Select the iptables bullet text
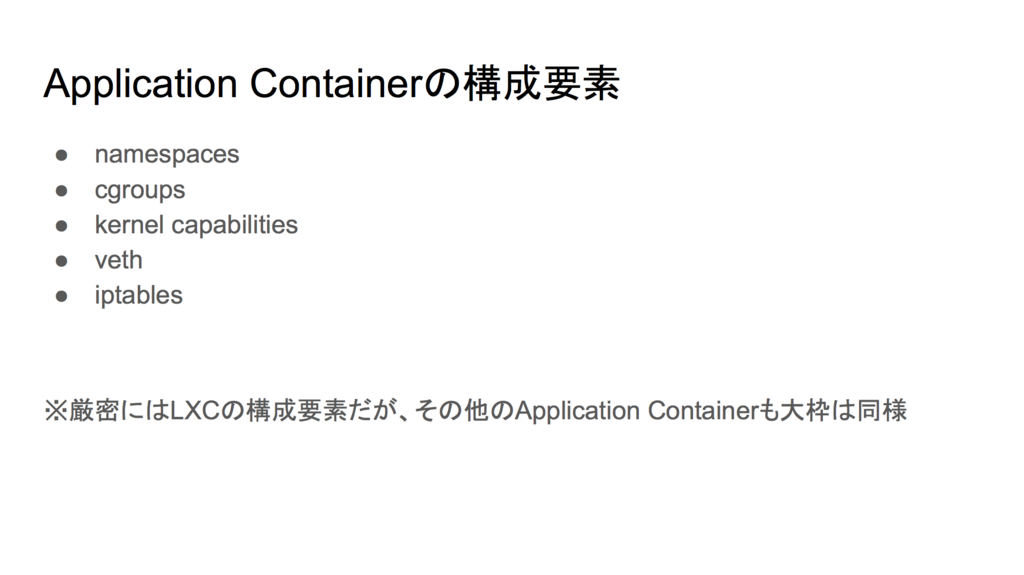 pos(138,295)
